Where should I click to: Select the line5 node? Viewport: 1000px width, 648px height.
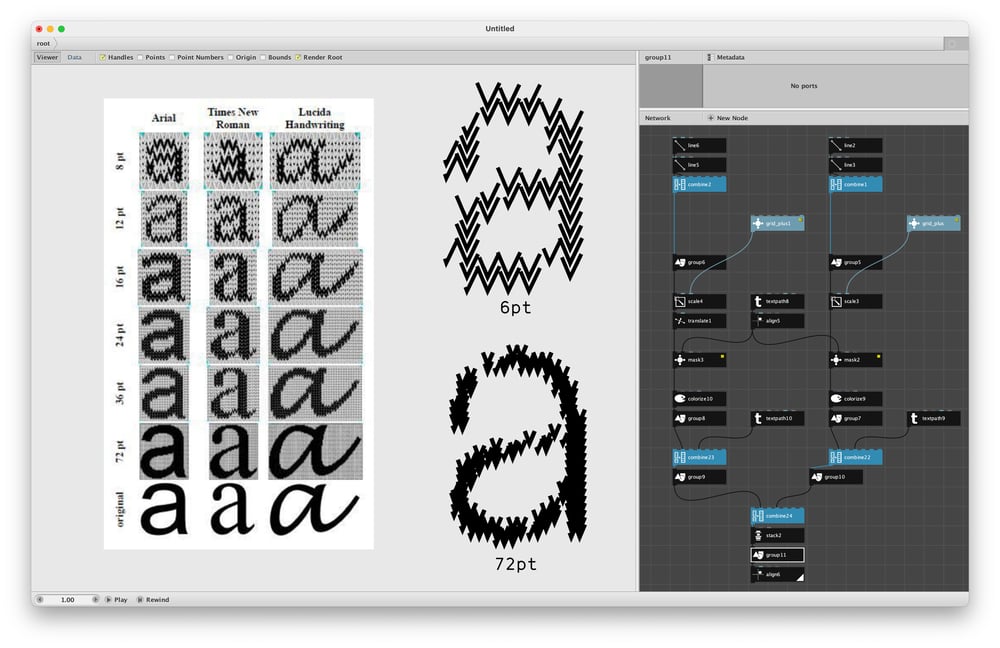(x=699, y=165)
